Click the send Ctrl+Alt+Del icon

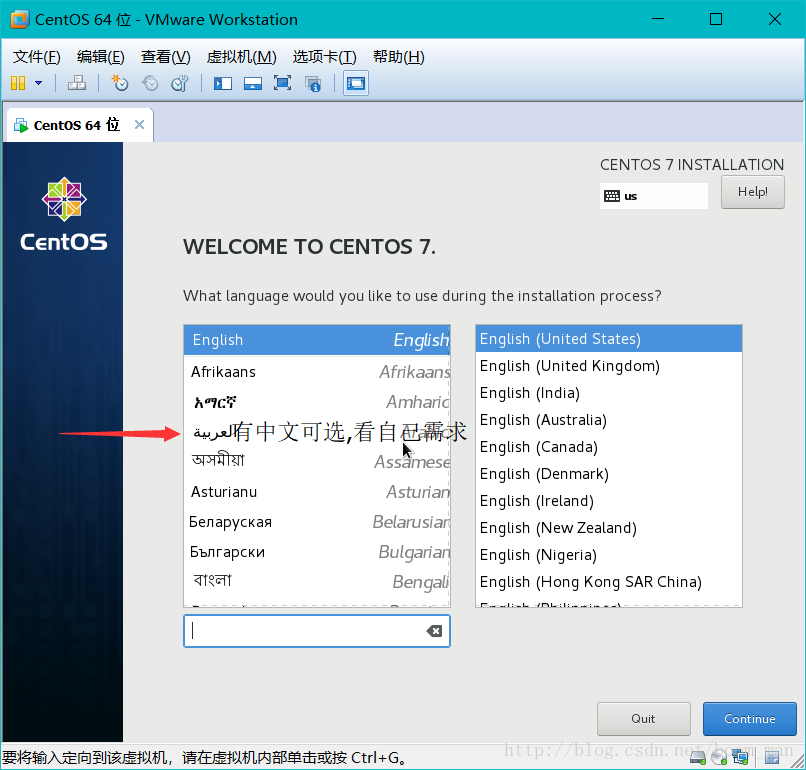(77, 83)
